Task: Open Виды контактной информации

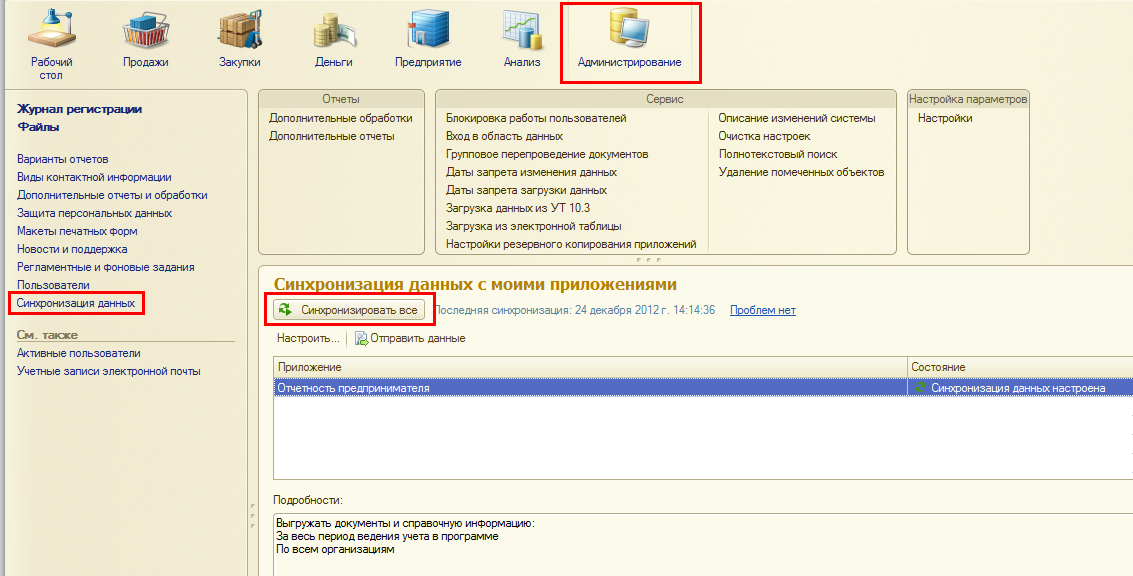Action: pos(94,177)
